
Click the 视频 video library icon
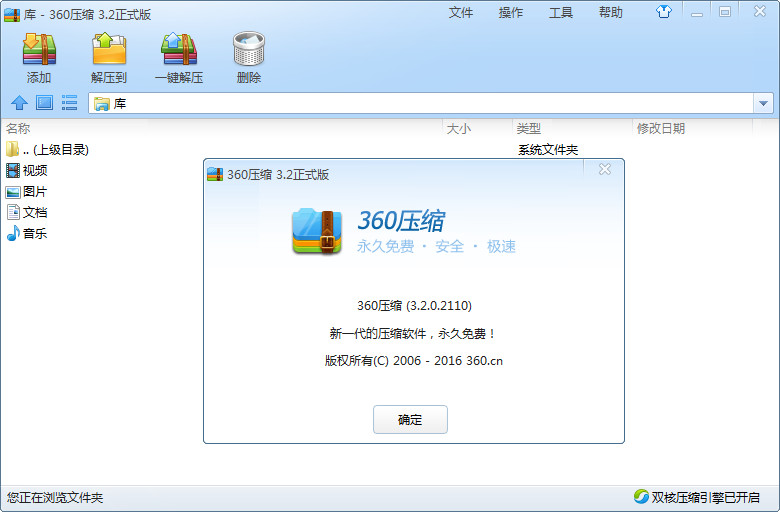click(x=13, y=171)
